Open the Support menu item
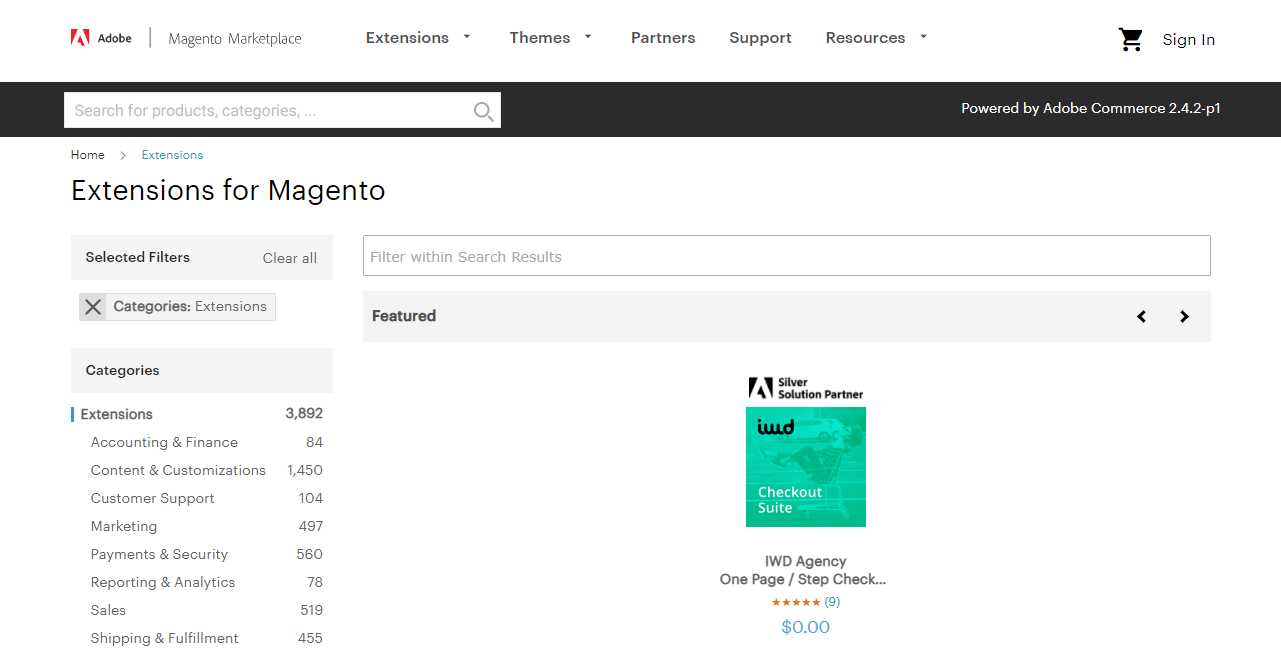 pyautogui.click(x=760, y=38)
